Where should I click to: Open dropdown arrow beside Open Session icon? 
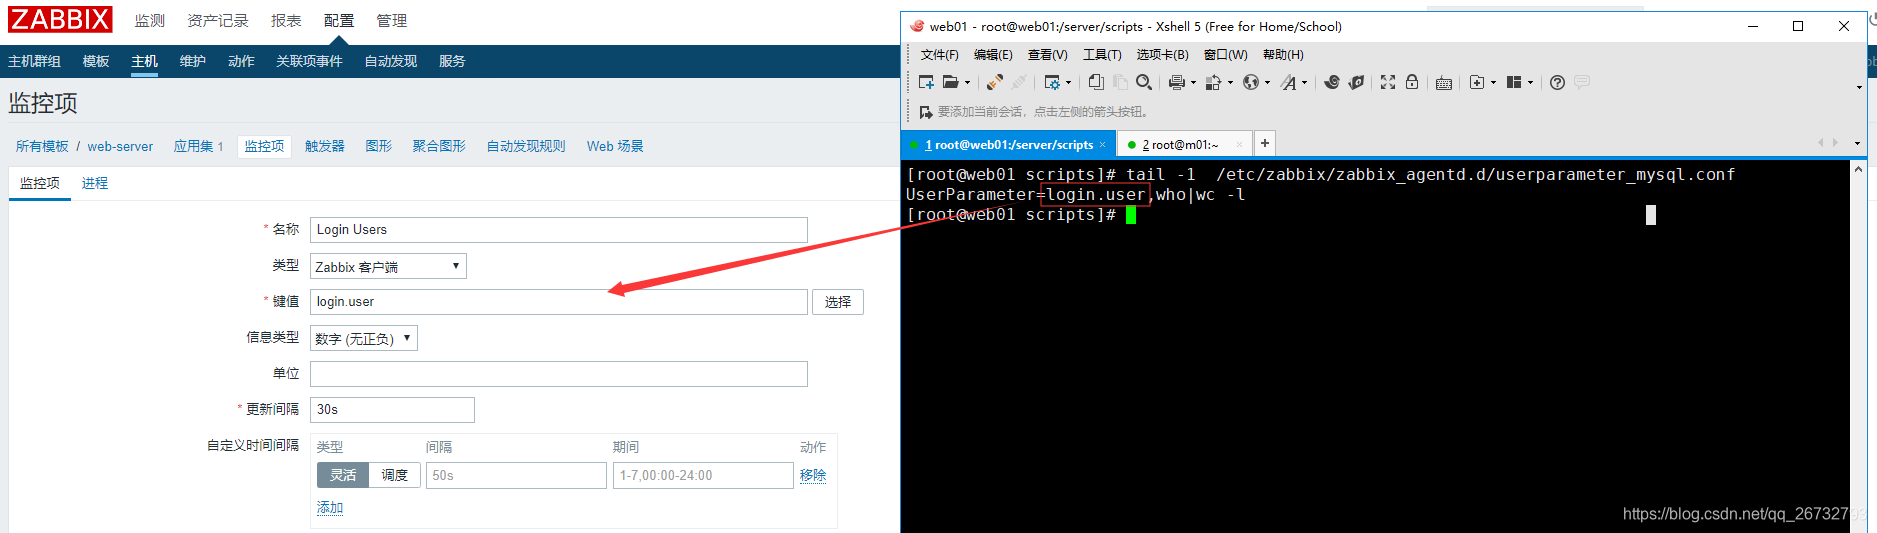click(967, 83)
